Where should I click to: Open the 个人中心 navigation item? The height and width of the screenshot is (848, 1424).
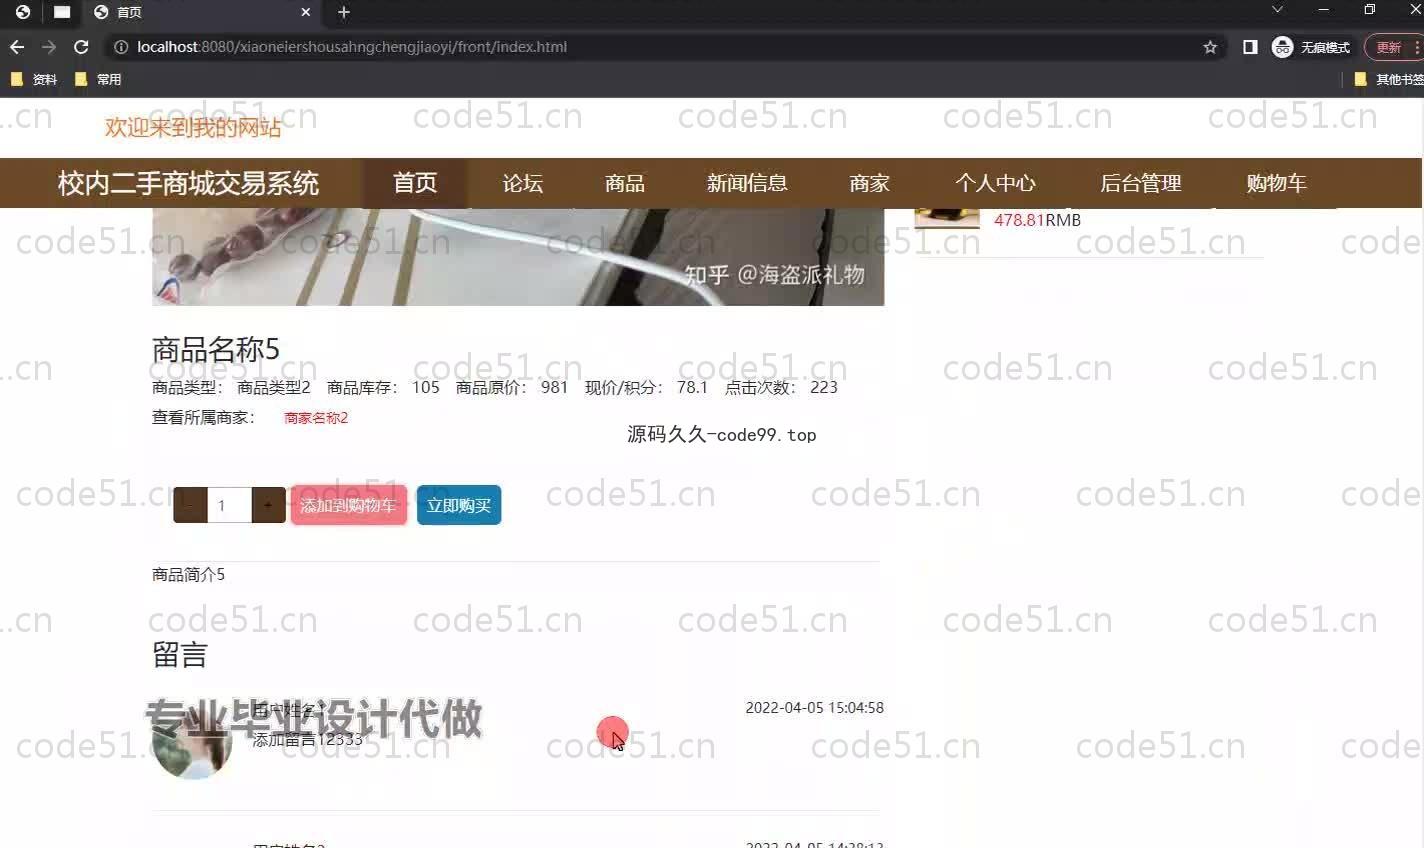coord(995,183)
